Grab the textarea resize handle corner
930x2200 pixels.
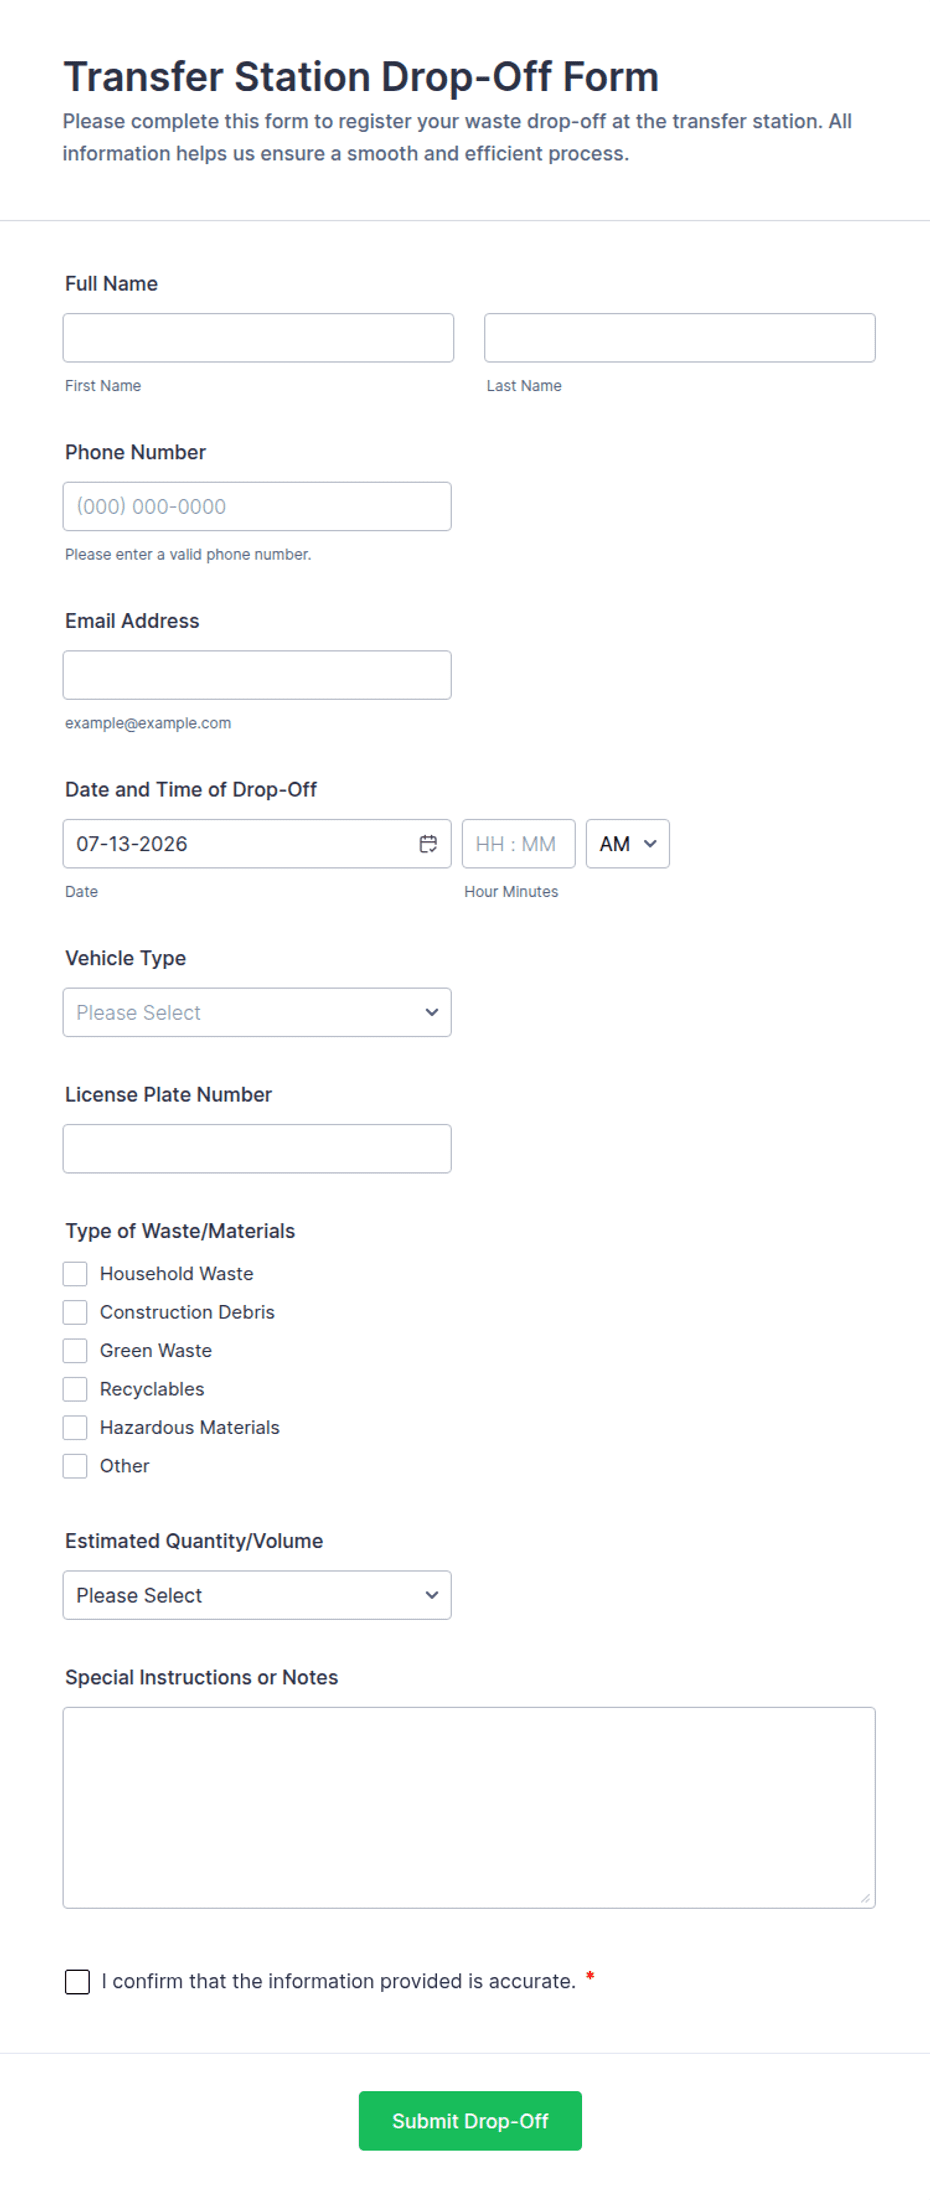865,1898
